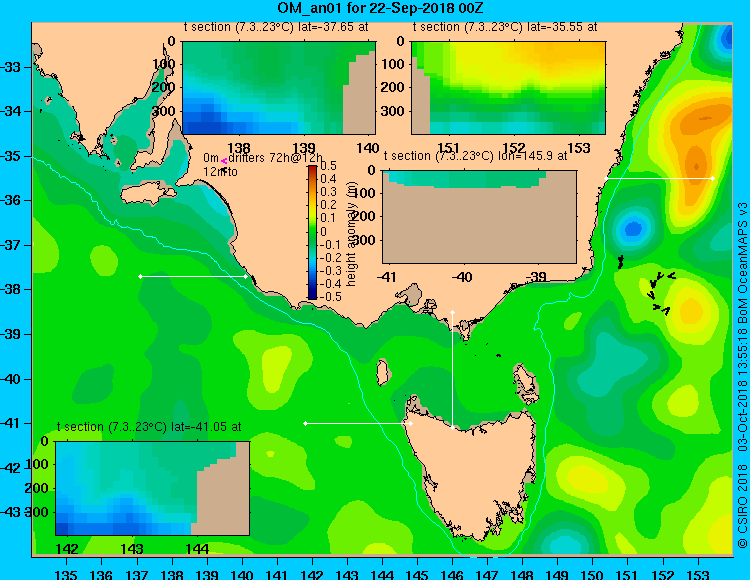The image size is (750, 580).
Task: Select the 't section (7.3..23°C) lon=145.9 at' caption
Action: click(x=475, y=156)
